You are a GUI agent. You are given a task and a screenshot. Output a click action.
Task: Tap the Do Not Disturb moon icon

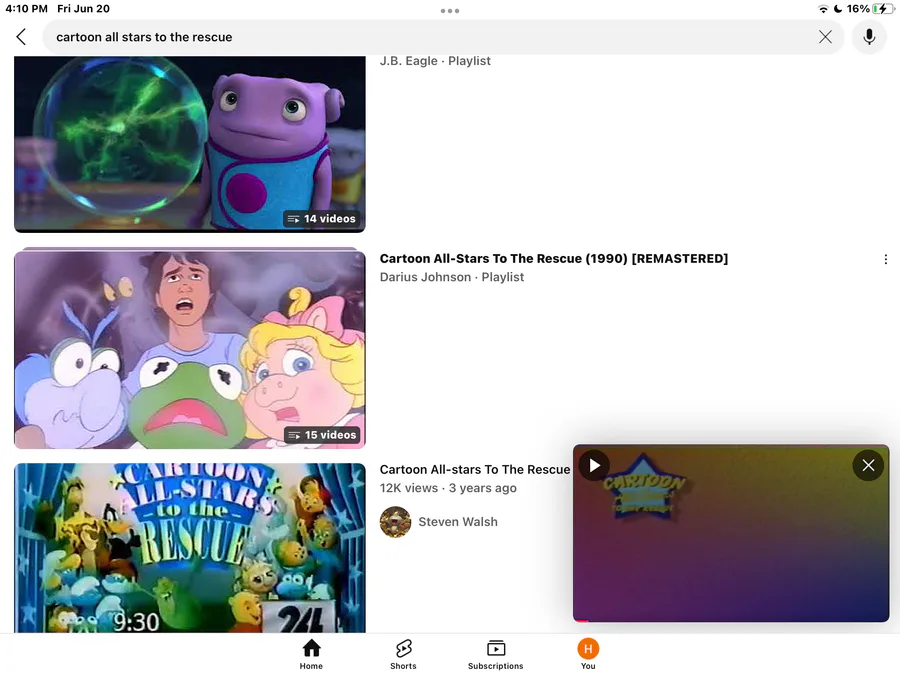838,9
